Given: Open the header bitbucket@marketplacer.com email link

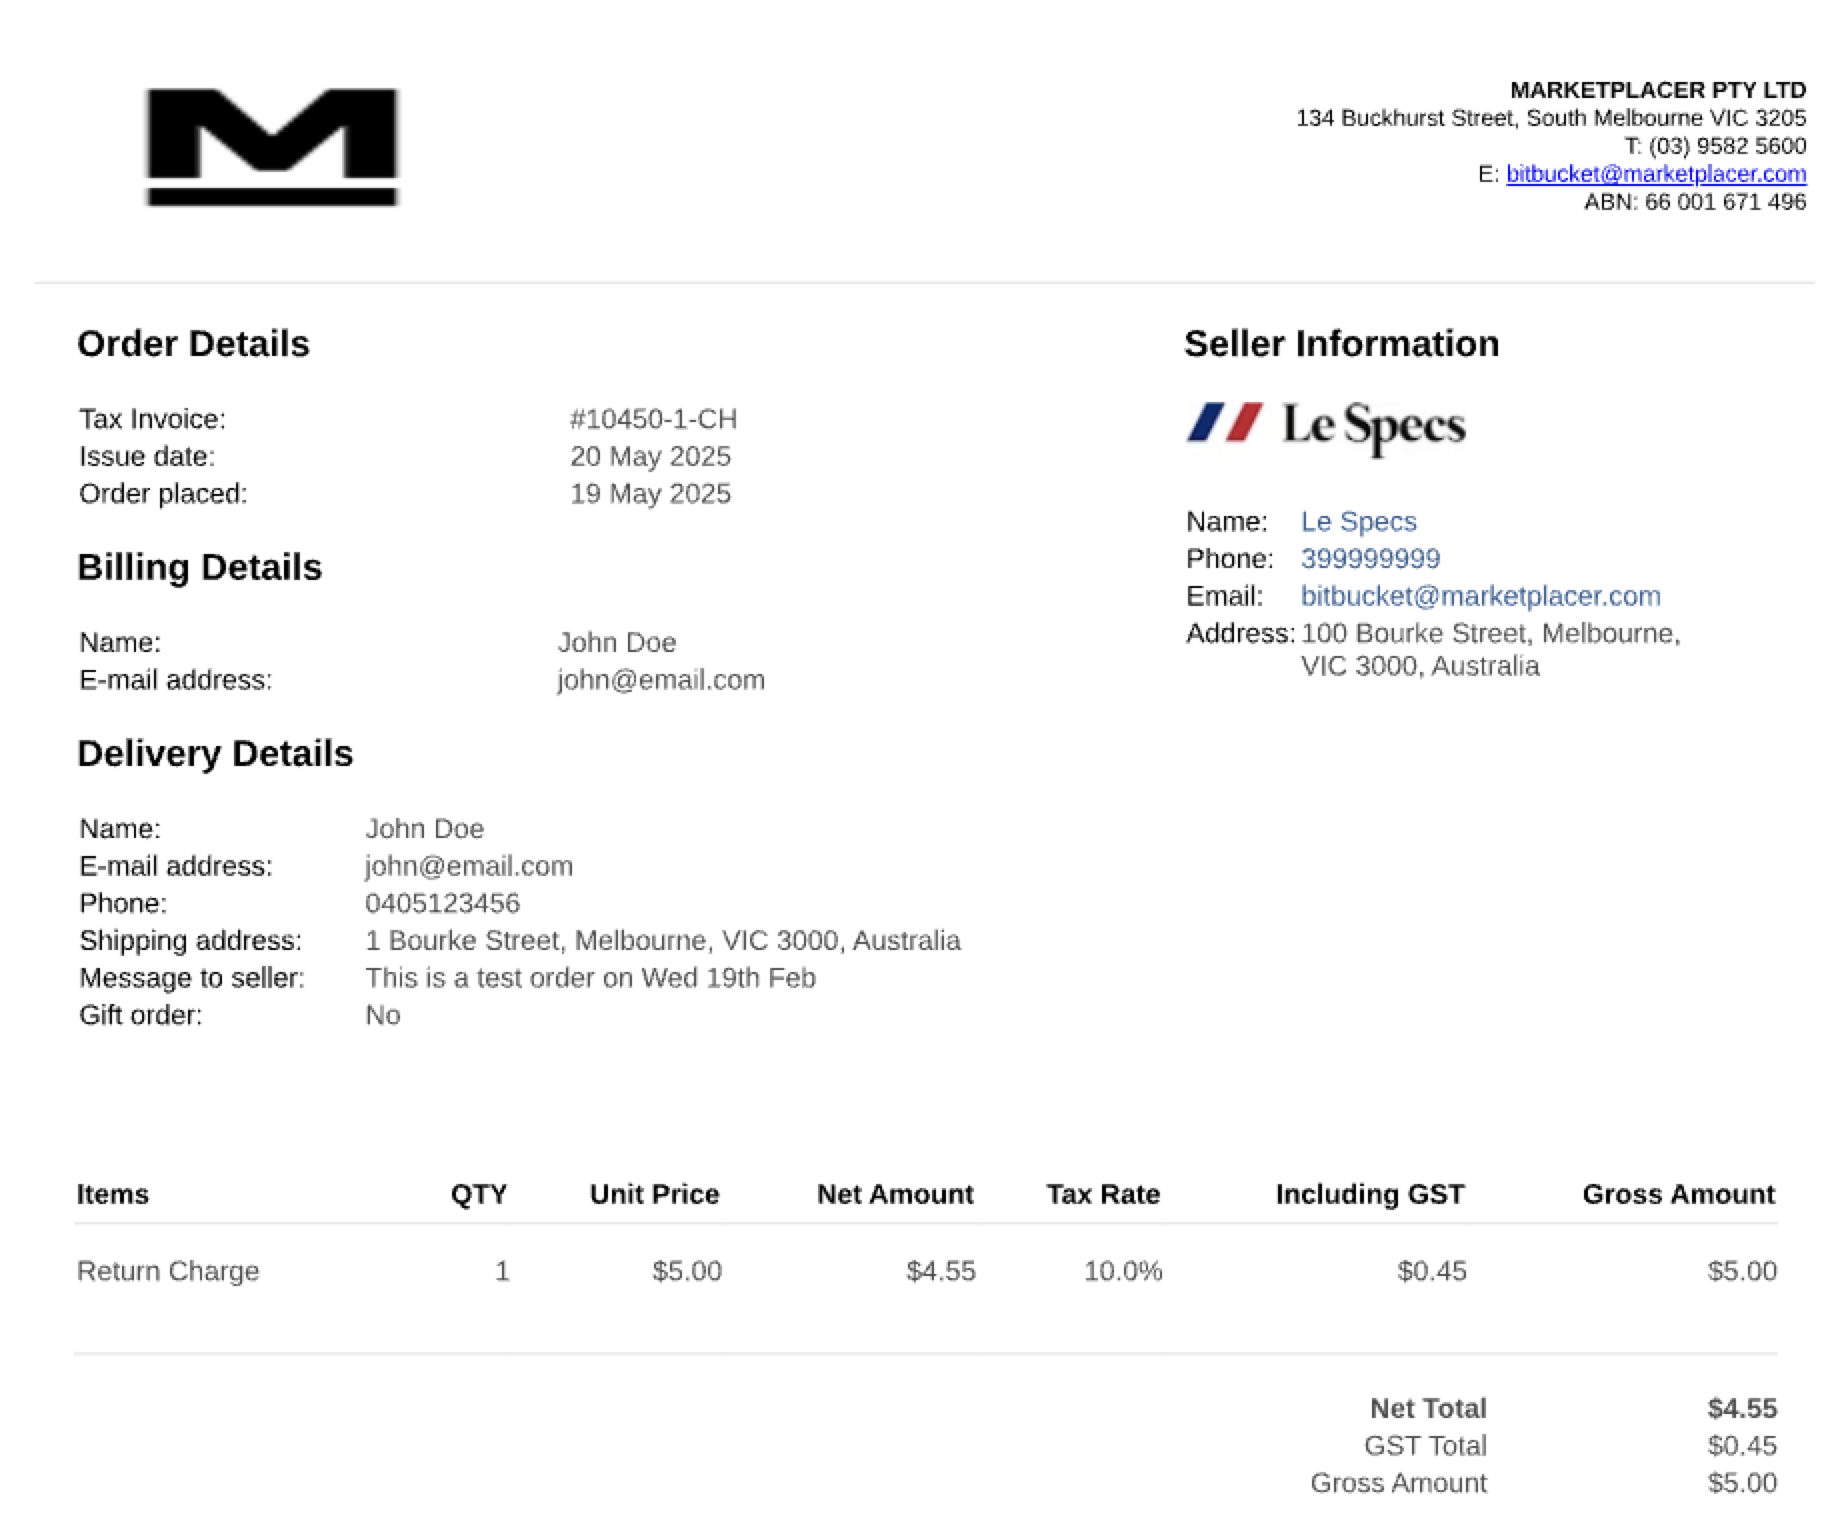Looking at the screenshot, I should pyautogui.click(x=1656, y=174).
